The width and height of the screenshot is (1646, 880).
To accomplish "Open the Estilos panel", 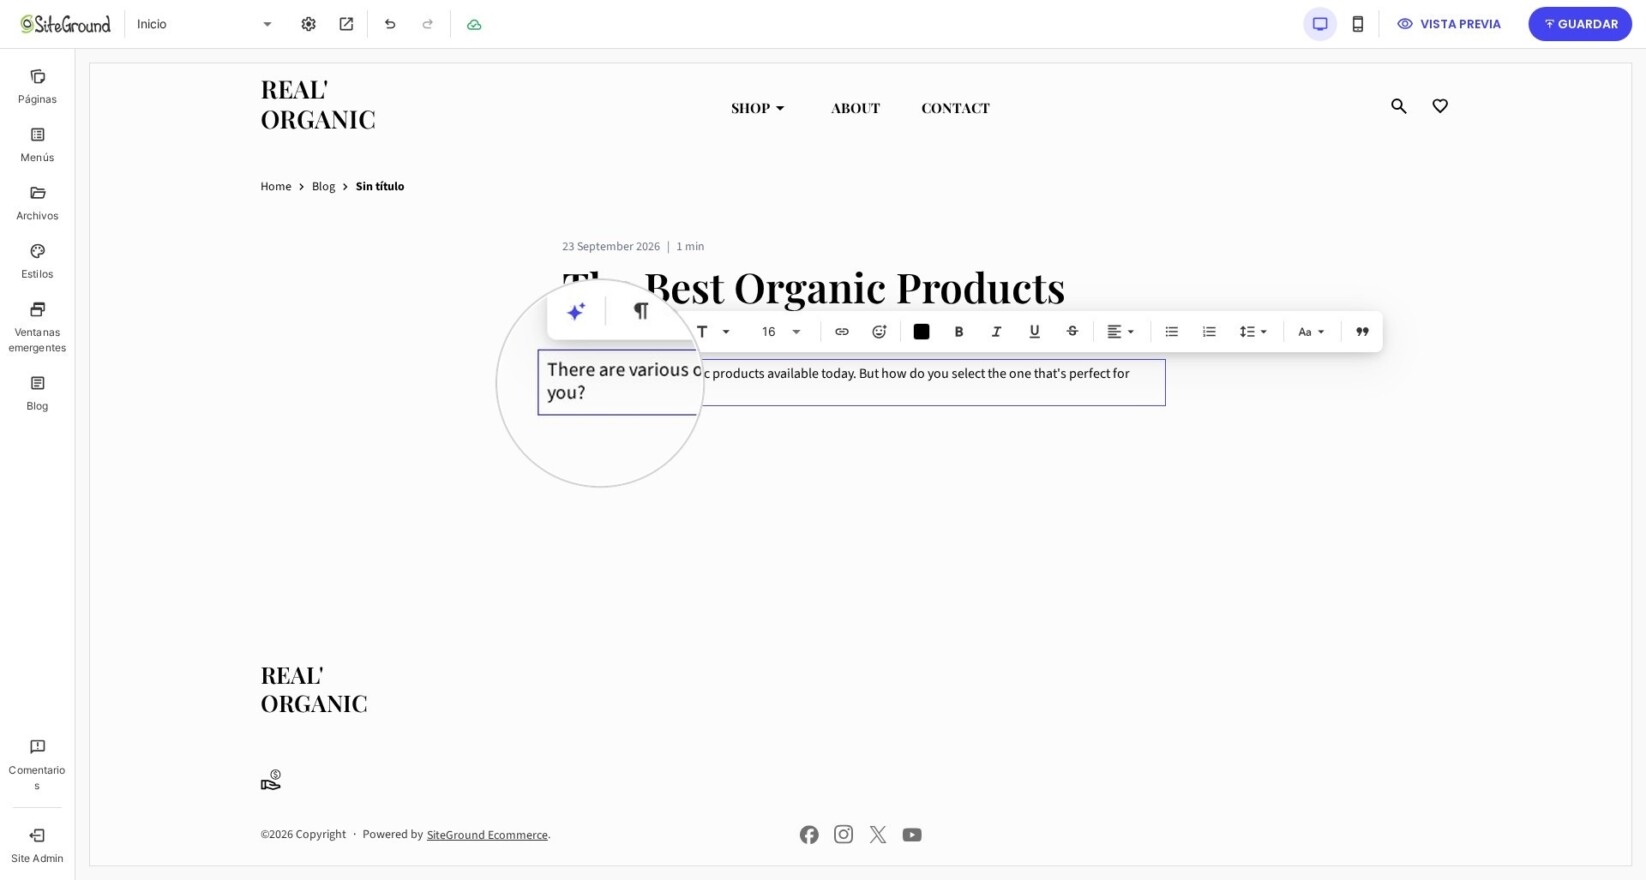I will pyautogui.click(x=37, y=261).
